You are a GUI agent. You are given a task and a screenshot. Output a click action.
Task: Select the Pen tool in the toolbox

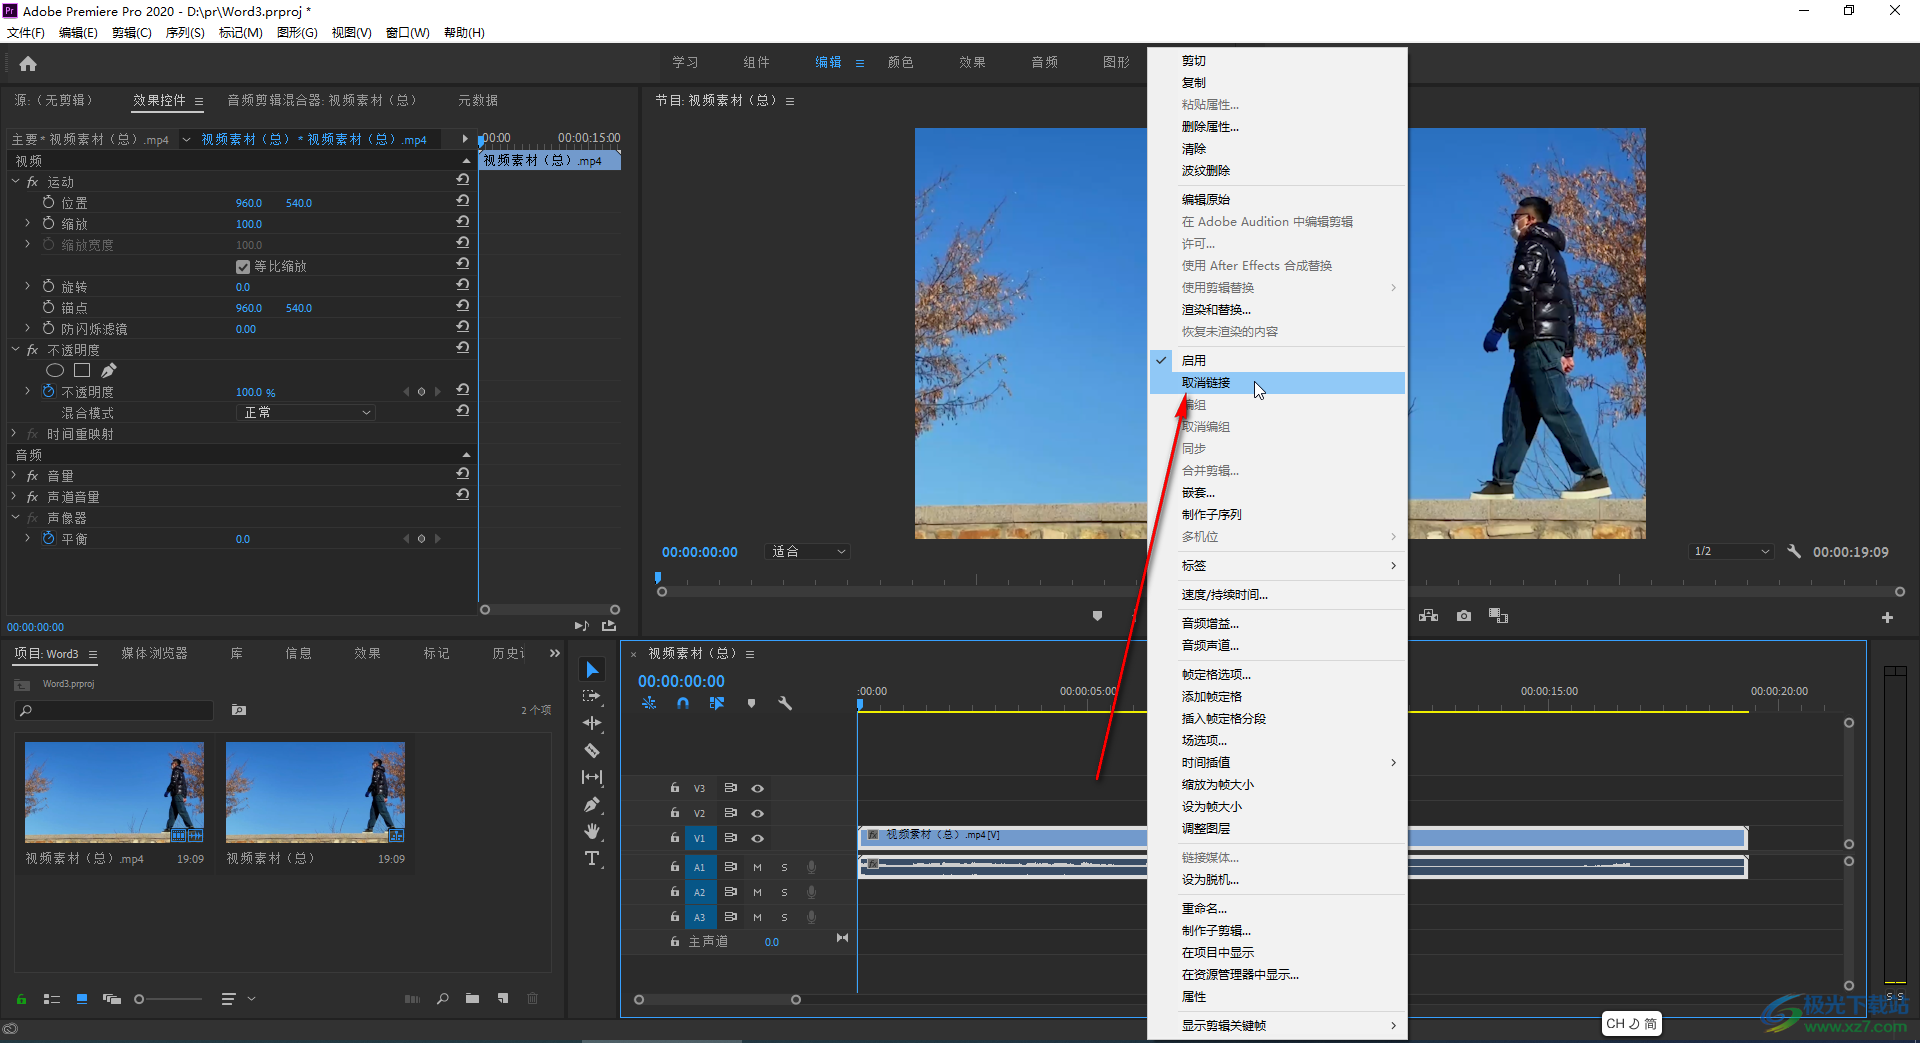click(x=592, y=804)
